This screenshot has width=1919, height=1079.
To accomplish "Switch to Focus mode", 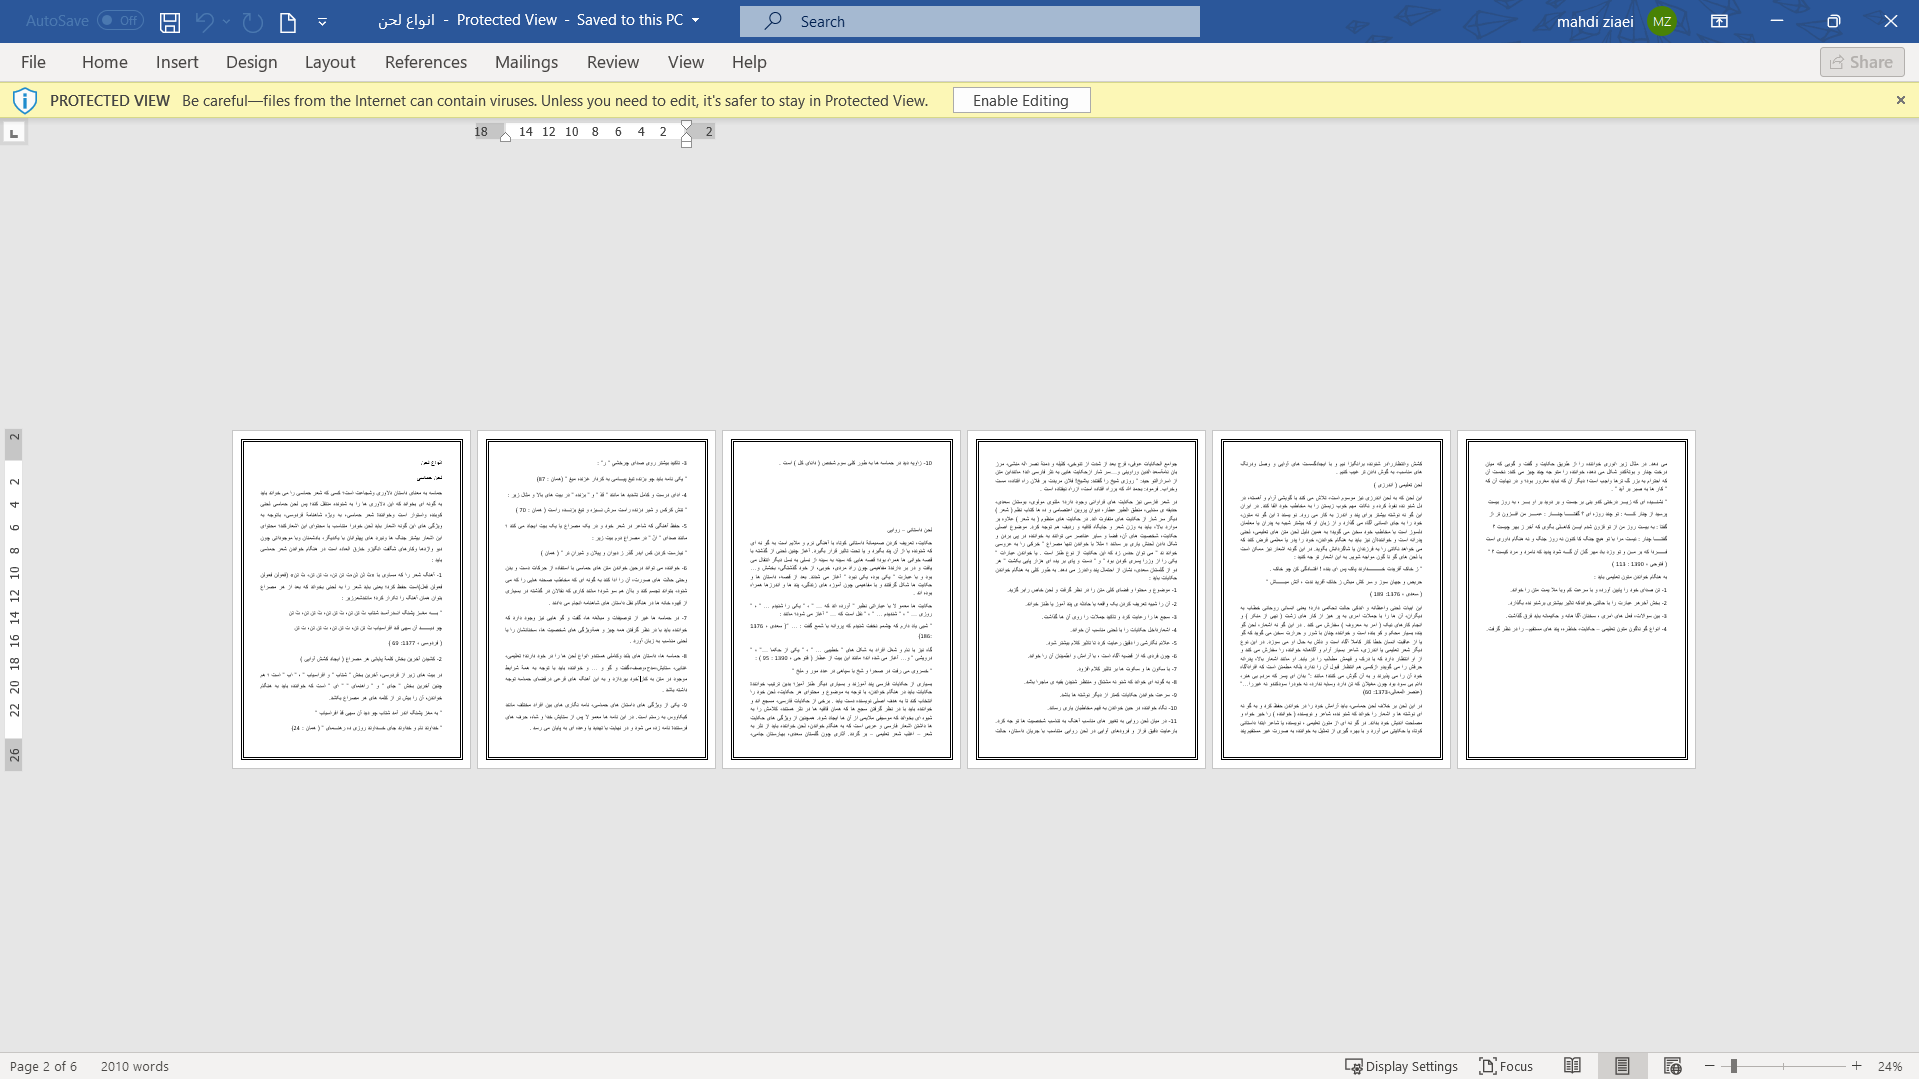I will [x=1506, y=1066].
